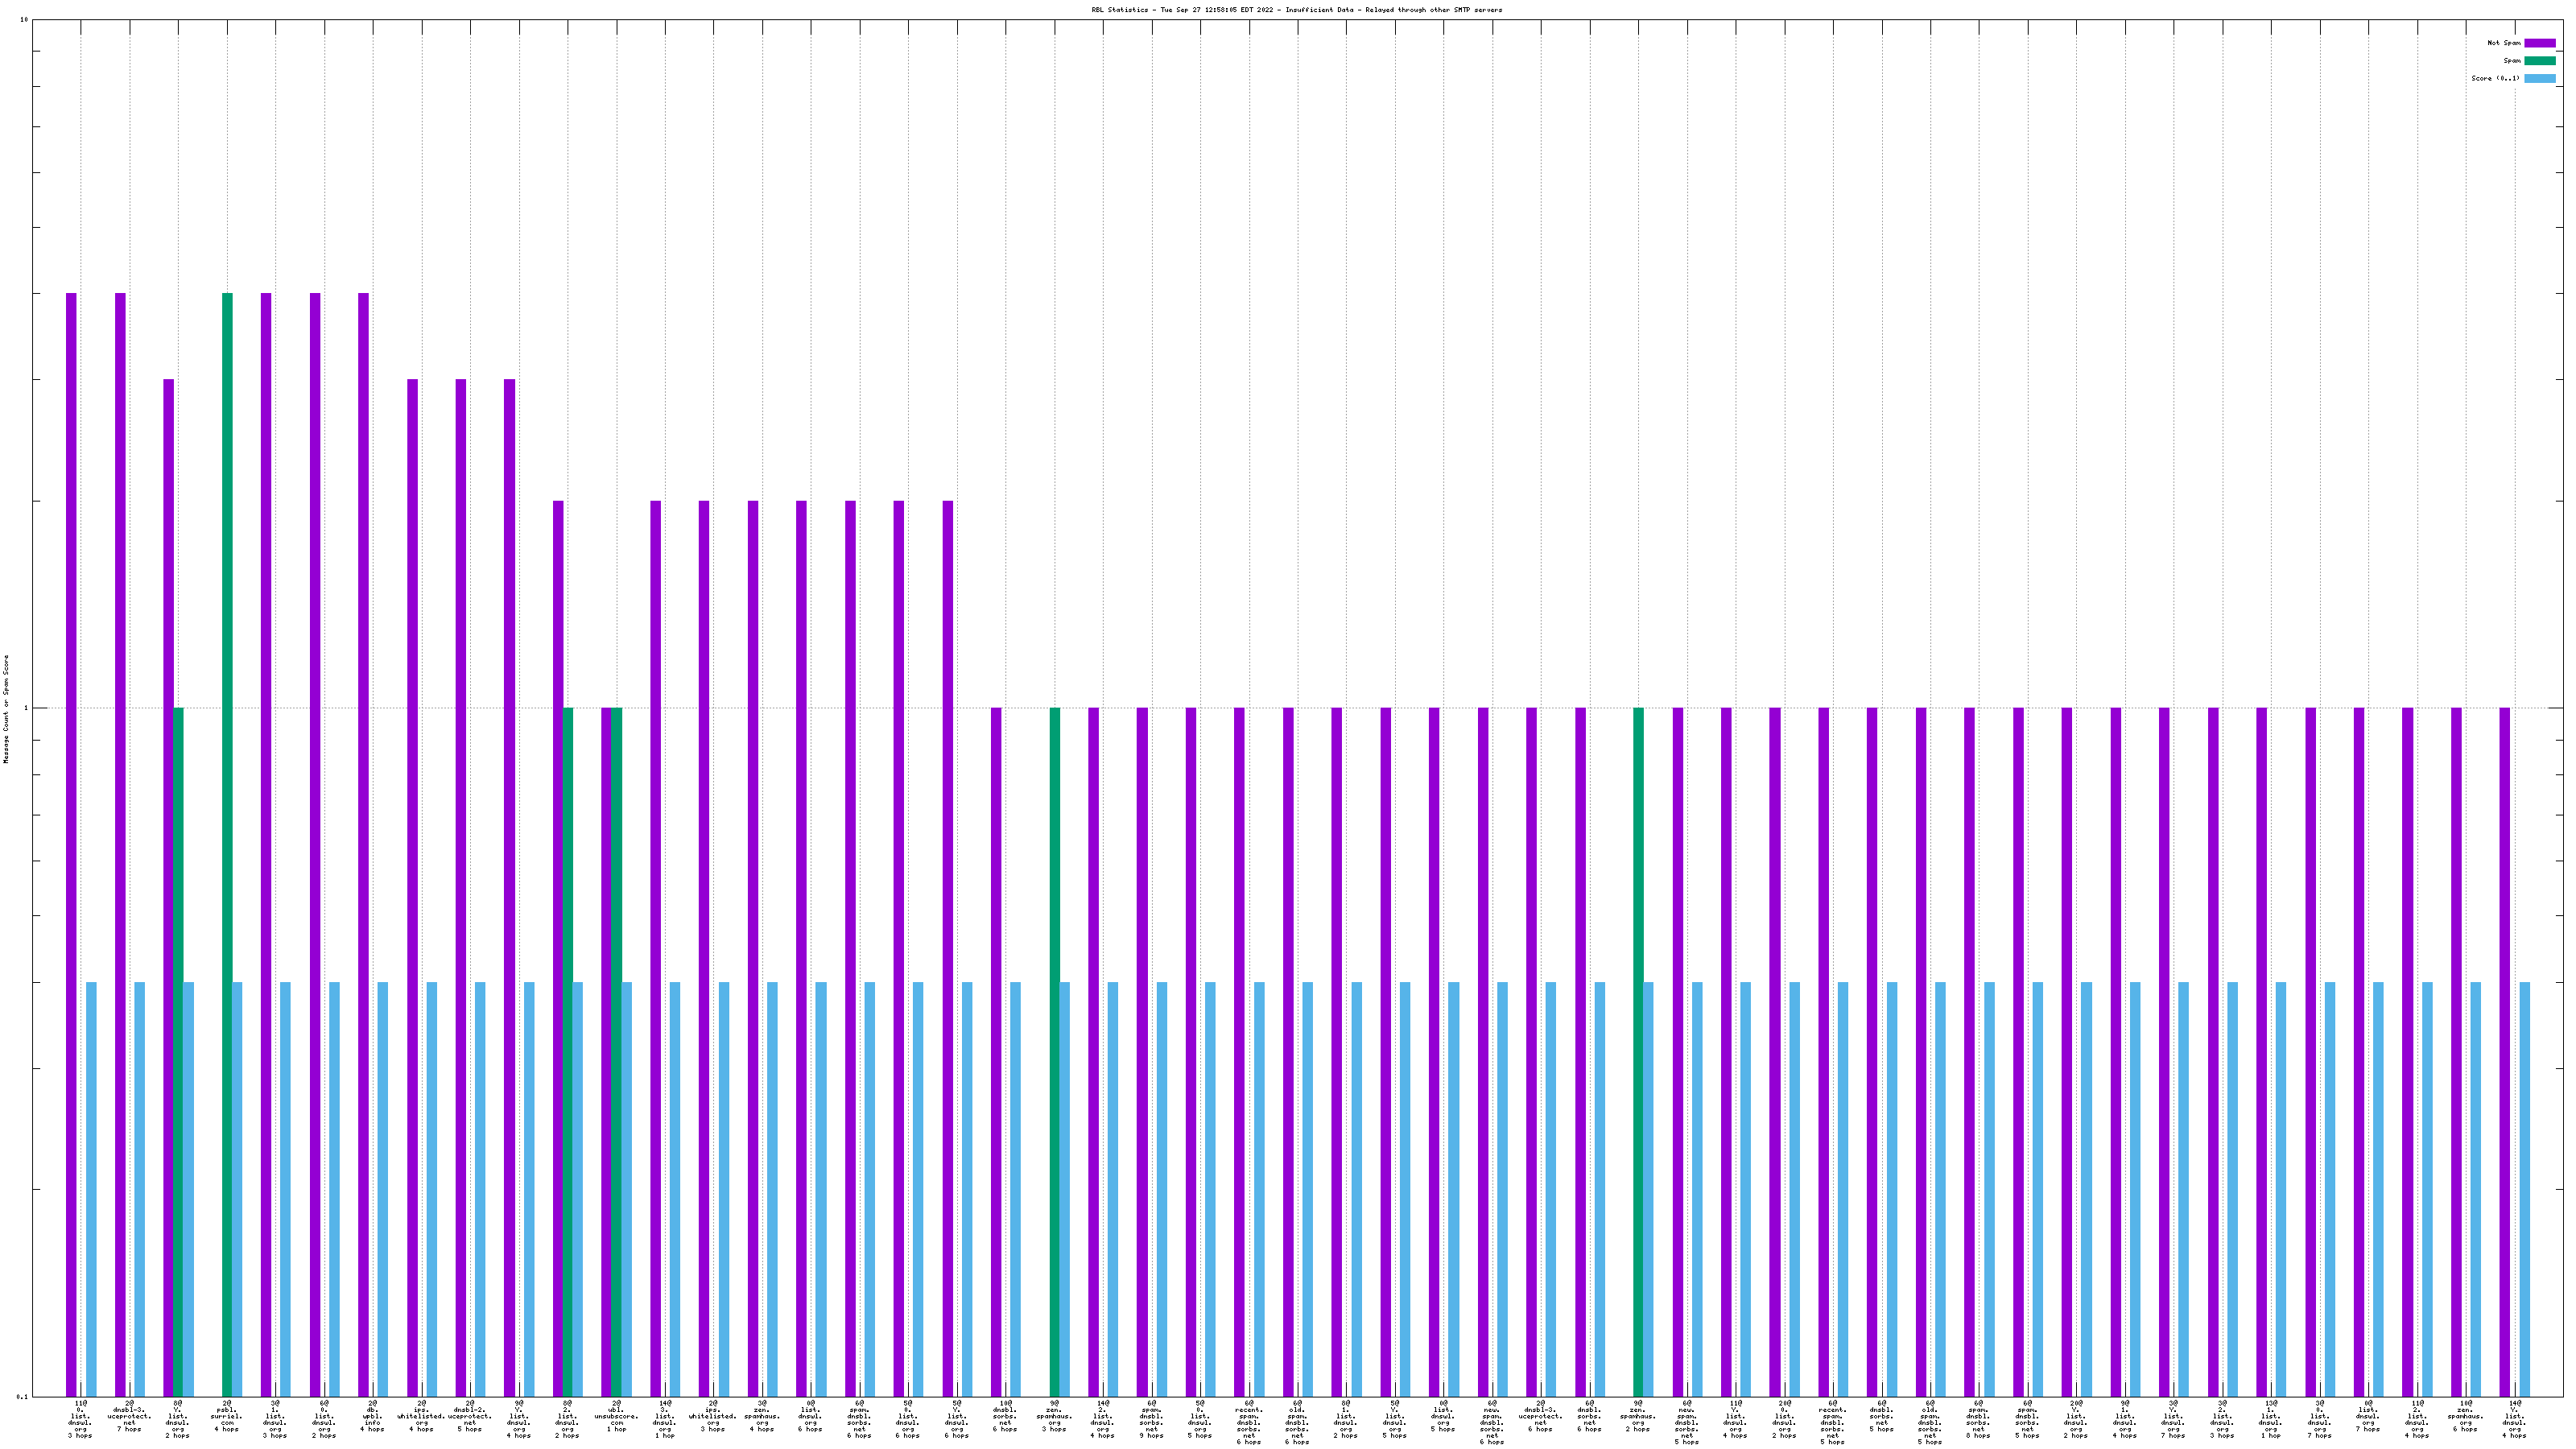
Task: Click the db.wpbl.info 4 hops label
Action: [372, 1416]
